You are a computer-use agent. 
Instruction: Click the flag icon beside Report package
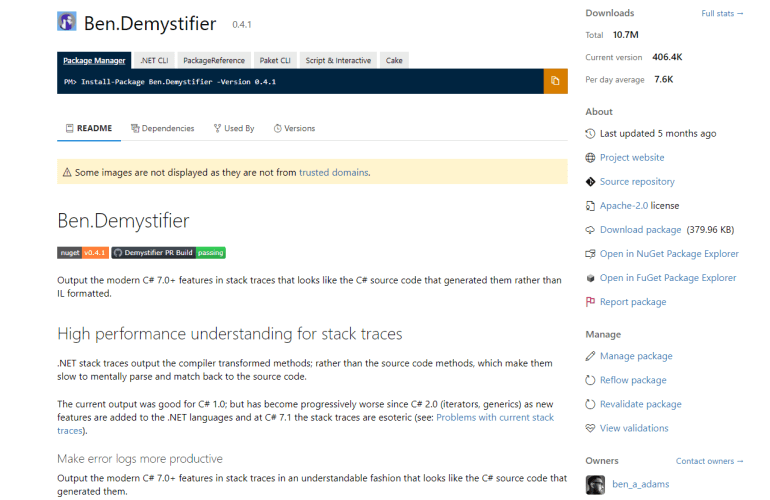click(x=590, y=302)
